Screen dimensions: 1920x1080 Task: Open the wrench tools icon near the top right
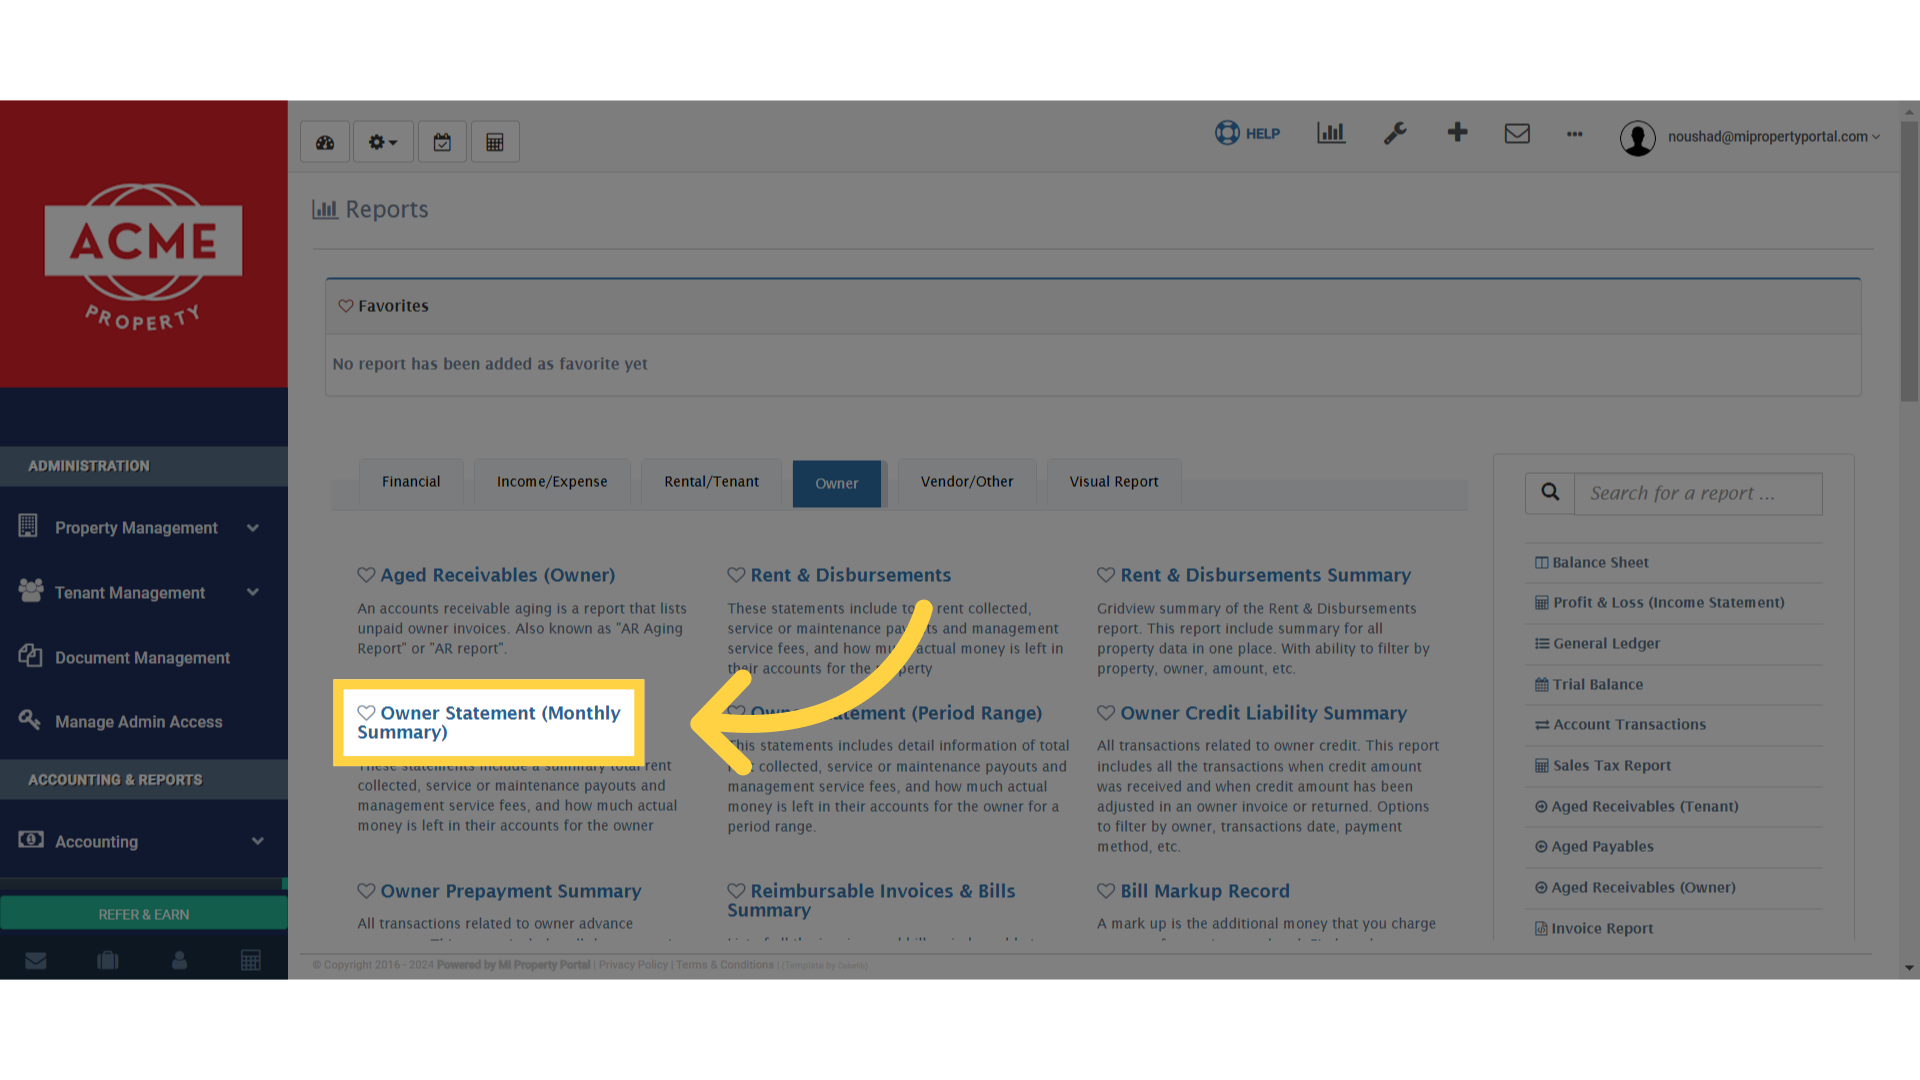coord(1395,133)
